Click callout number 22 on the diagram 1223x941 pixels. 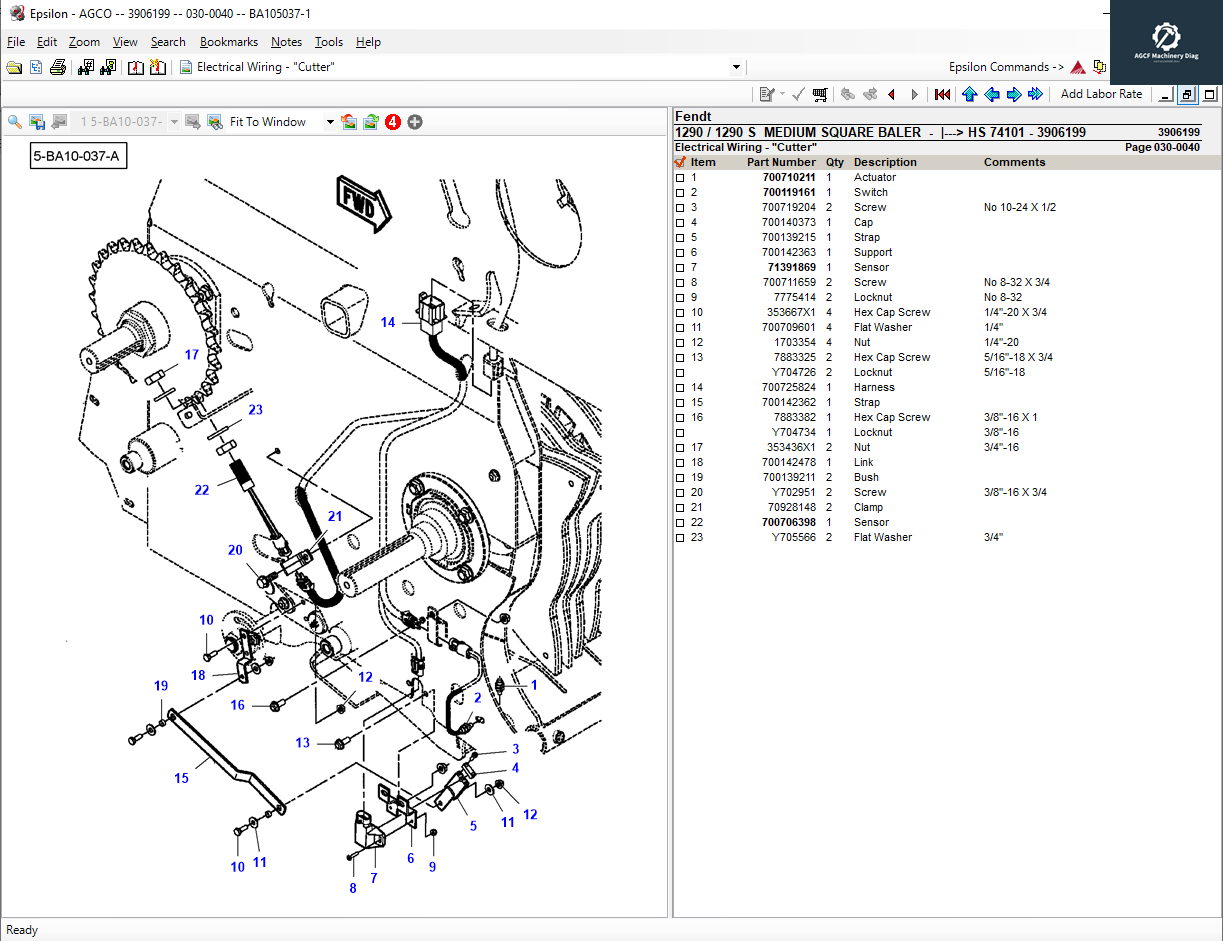click(202, 490)
